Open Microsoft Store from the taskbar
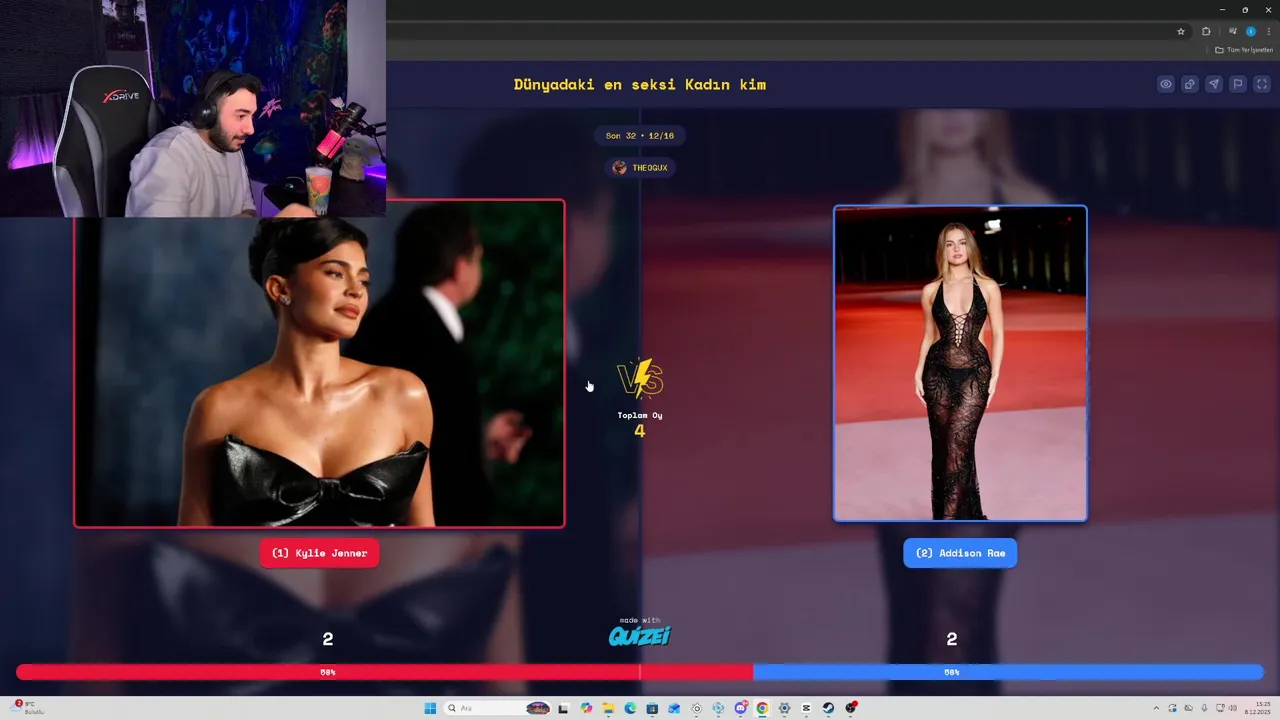This screenshot has width=1280, height=720. 652,708
